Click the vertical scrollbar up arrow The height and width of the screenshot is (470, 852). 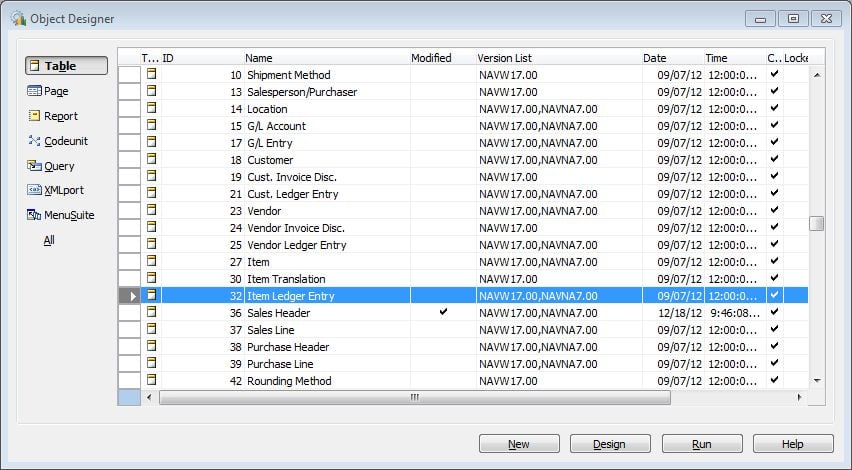click(817, 75)
